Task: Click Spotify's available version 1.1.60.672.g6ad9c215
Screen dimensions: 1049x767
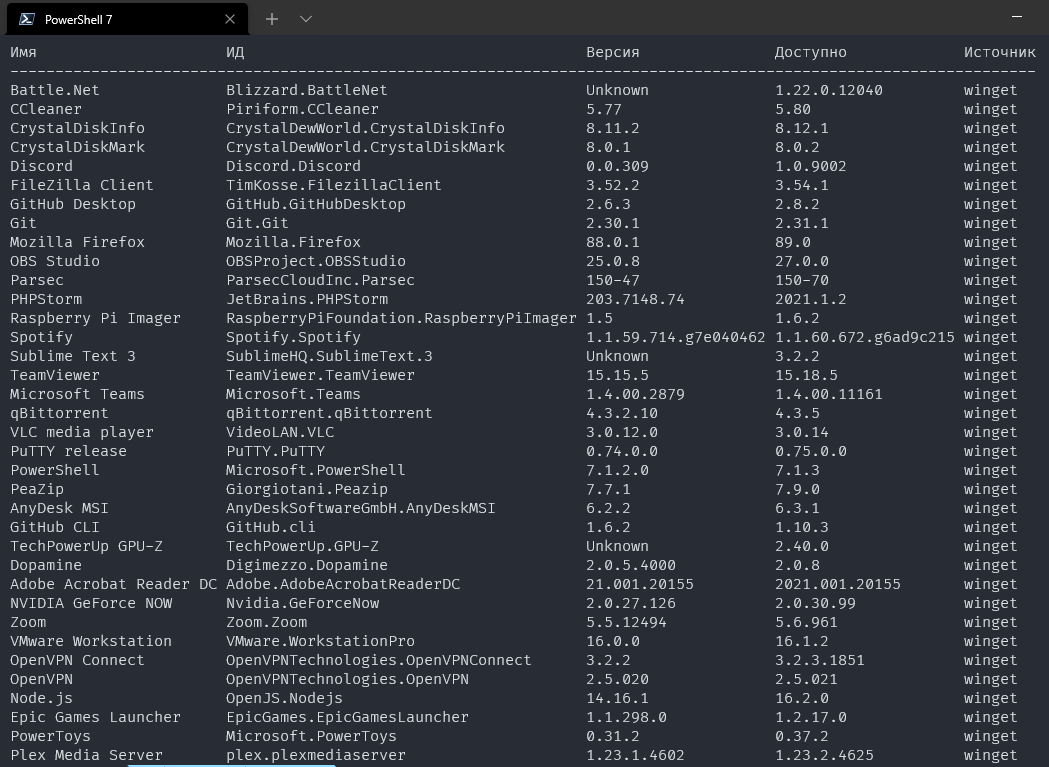Action: pos(864,337)
